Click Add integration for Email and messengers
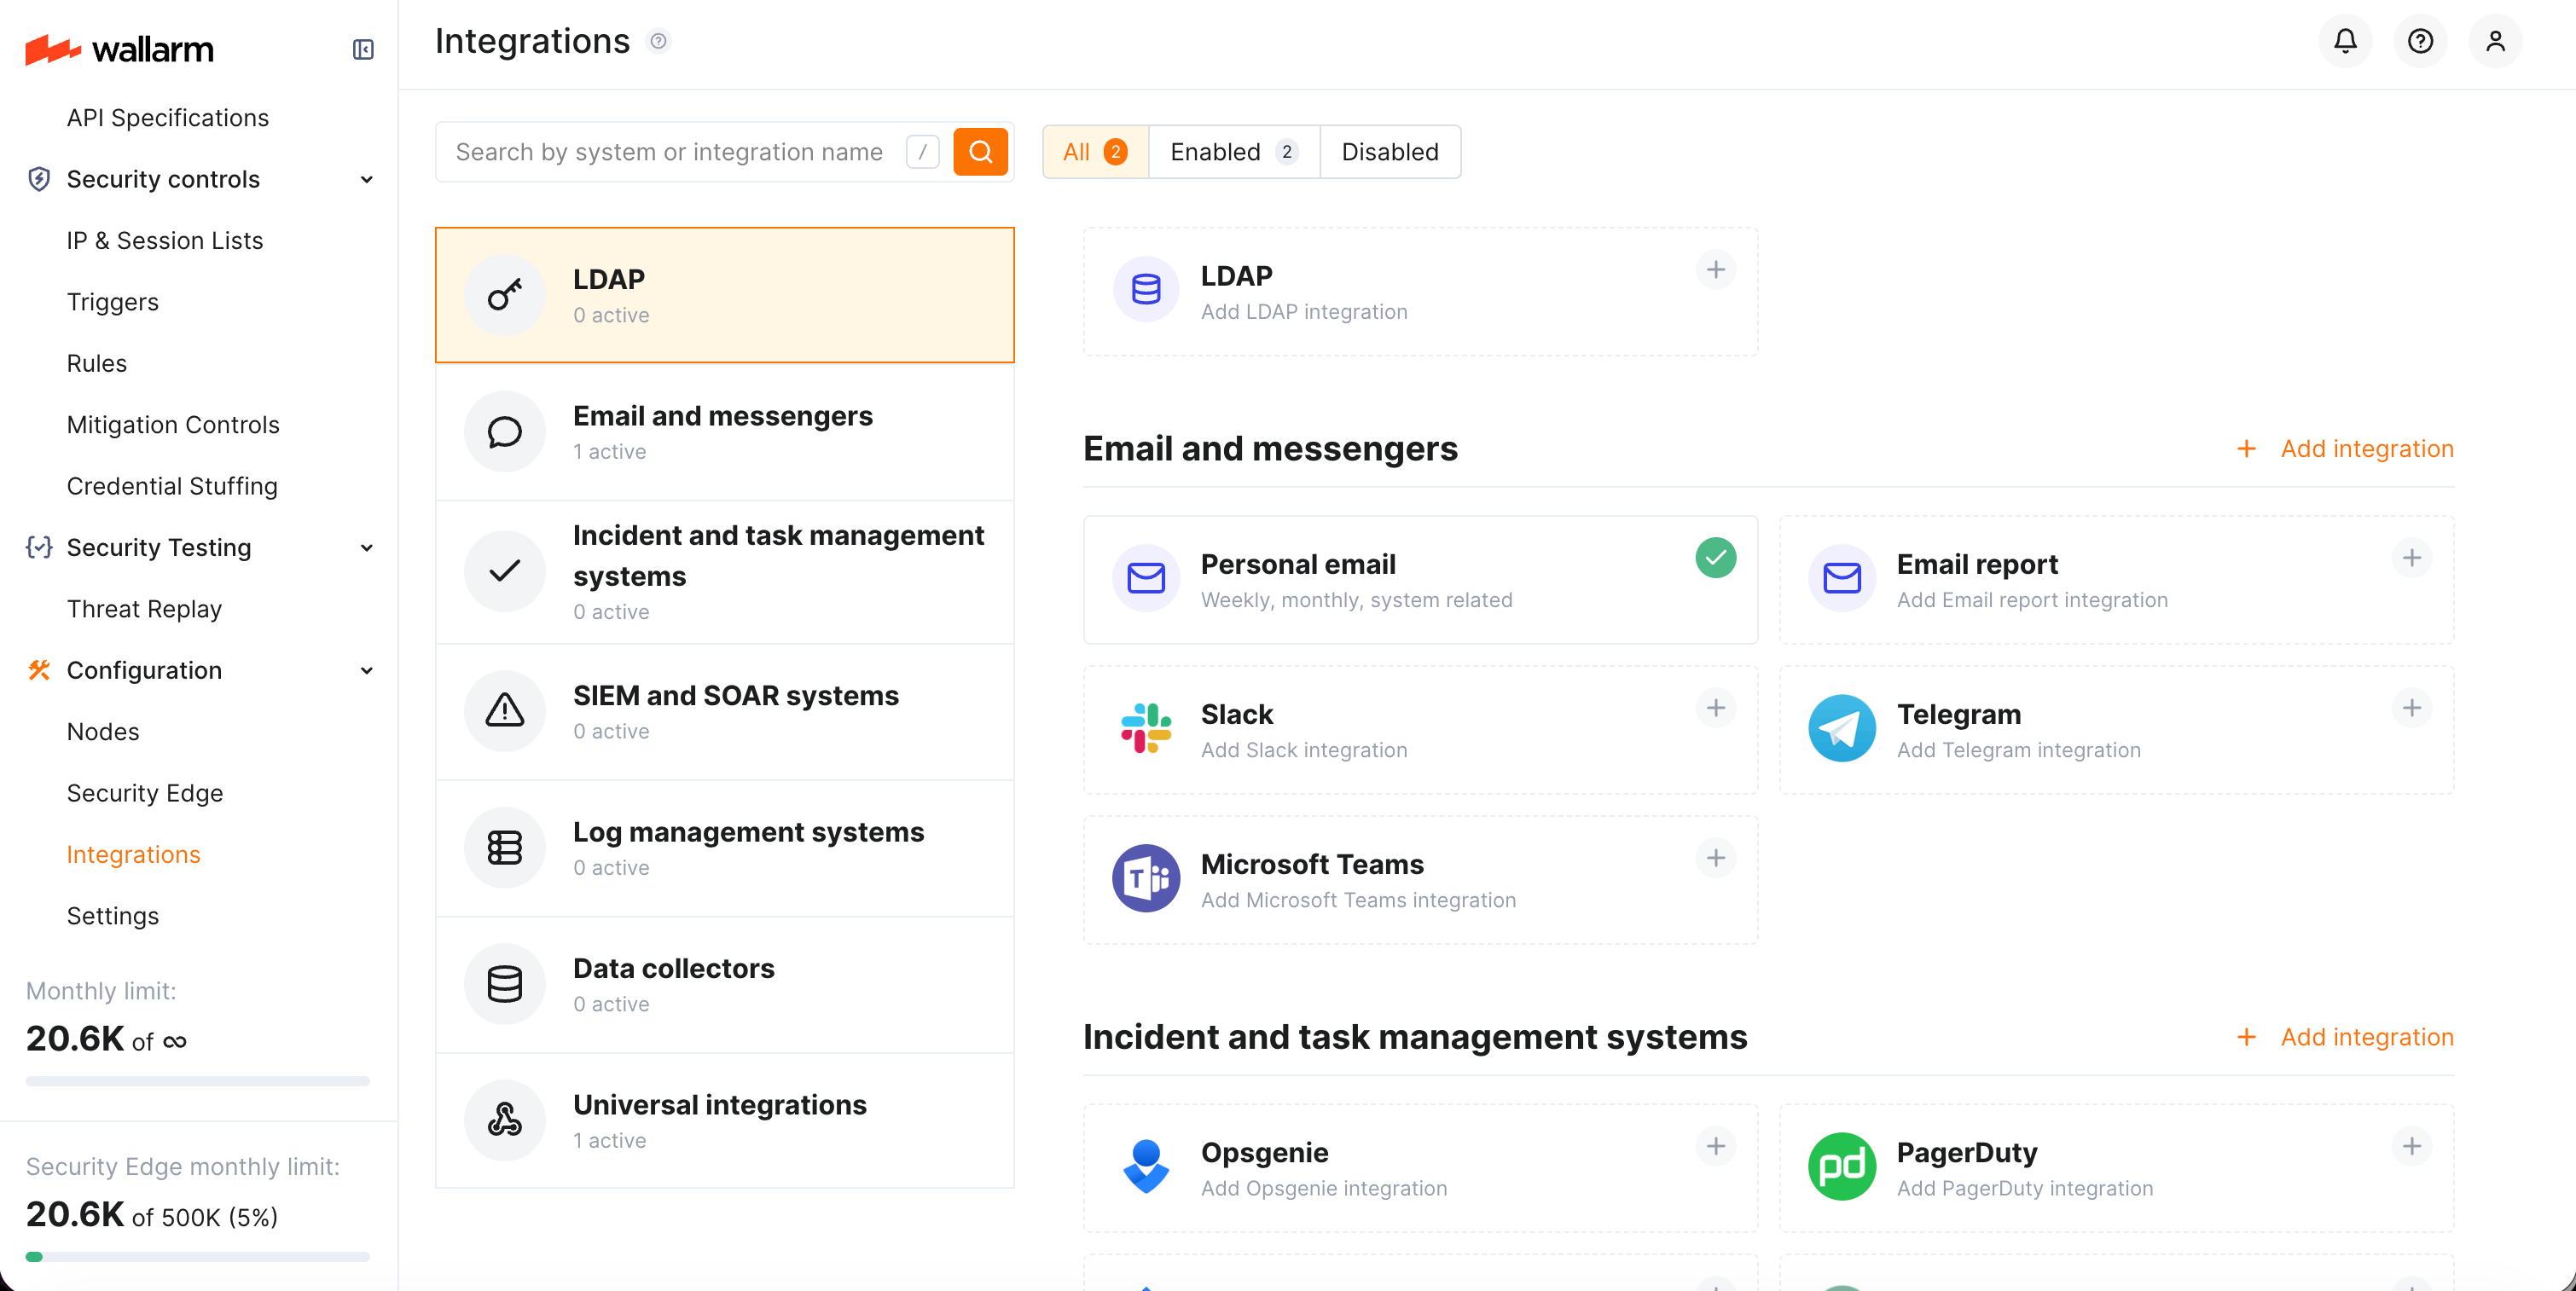Screen dimensions: 2576x1291 coord(2345,449)
